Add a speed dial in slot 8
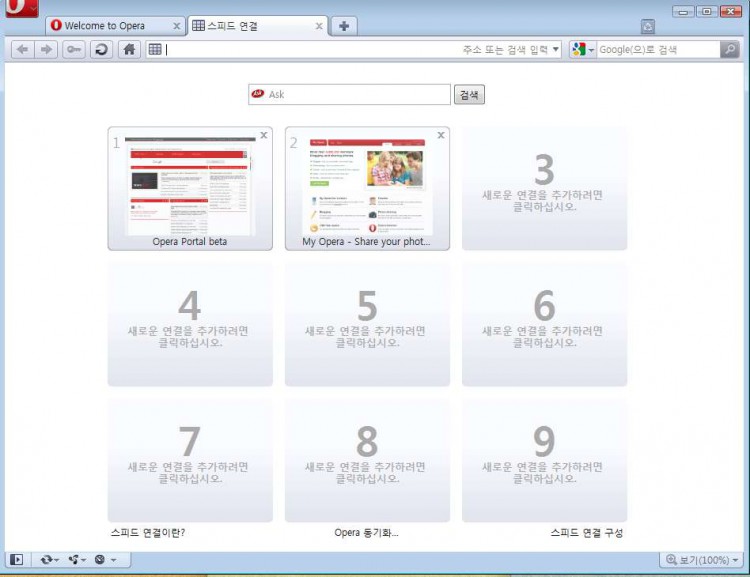 [x=367, y=460]
